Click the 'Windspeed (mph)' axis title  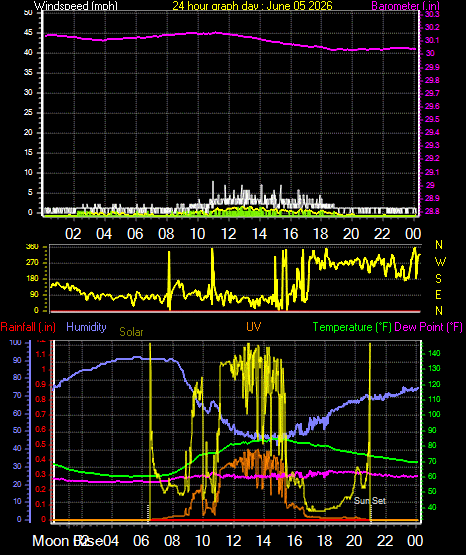pos(76,6)
